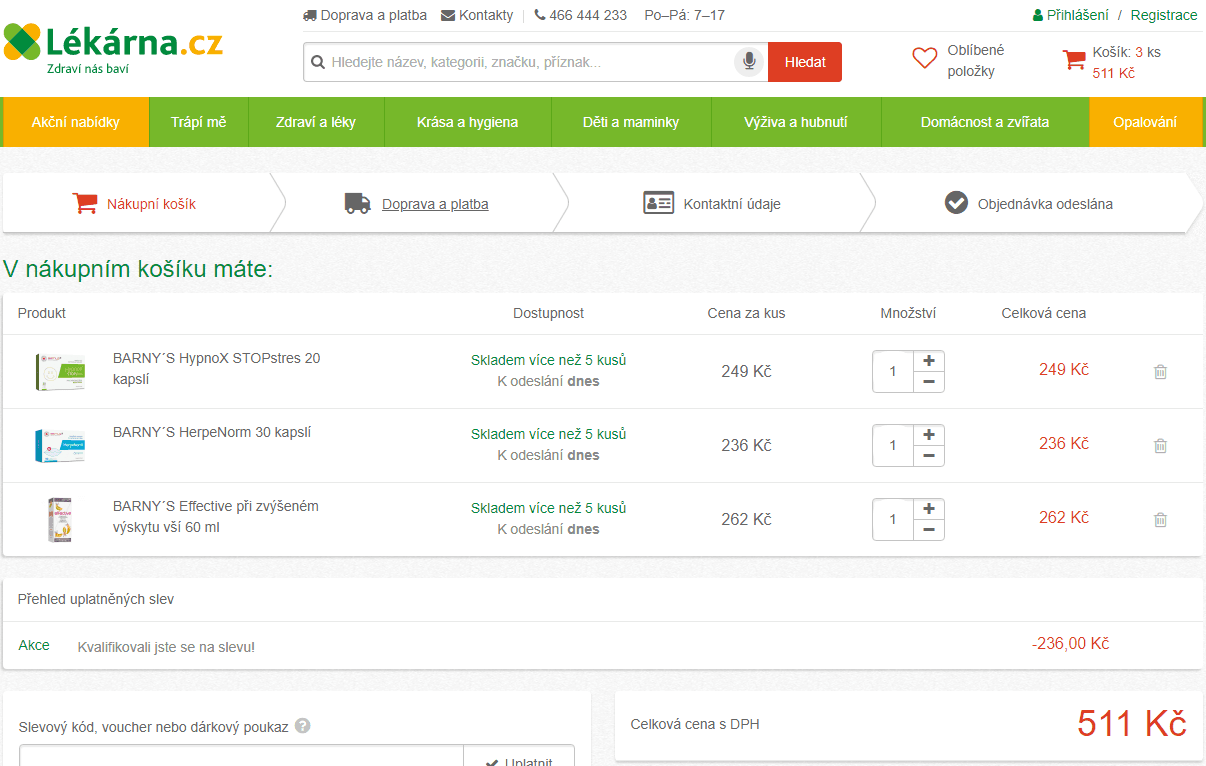Decrease HerpeNorm quantity with minus
This screenshot has height=766, width=1206.
point(929,456)
